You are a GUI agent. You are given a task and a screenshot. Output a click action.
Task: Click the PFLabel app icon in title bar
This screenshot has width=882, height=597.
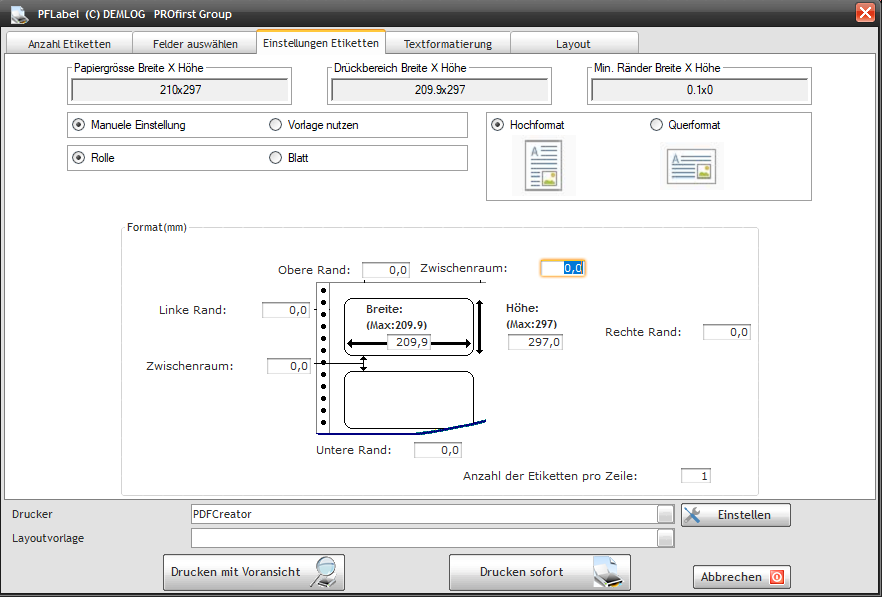pyautogui.click(x=19, y=14)
